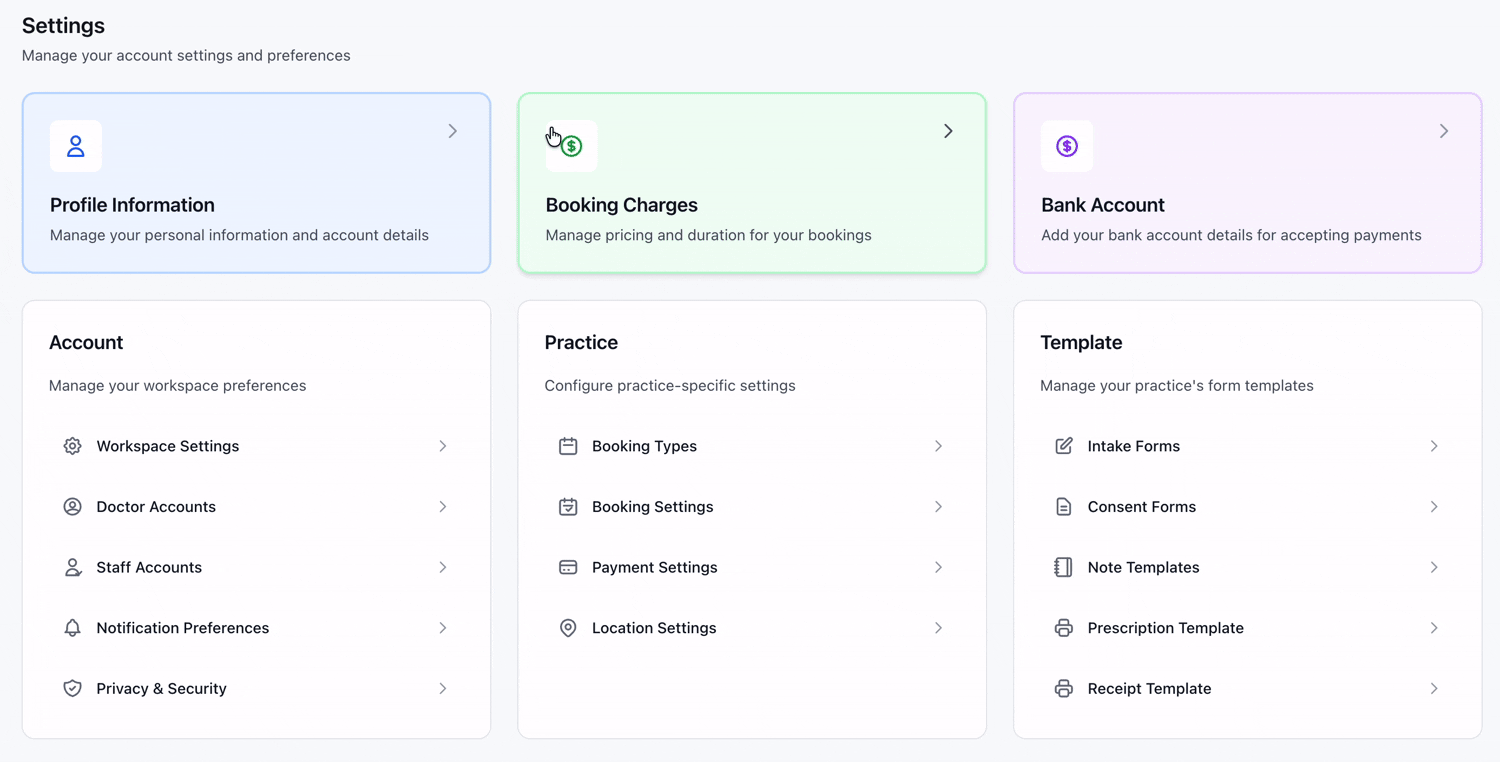Click the Payment Settings card icon
1500x762 pixels.
(568, 567)
